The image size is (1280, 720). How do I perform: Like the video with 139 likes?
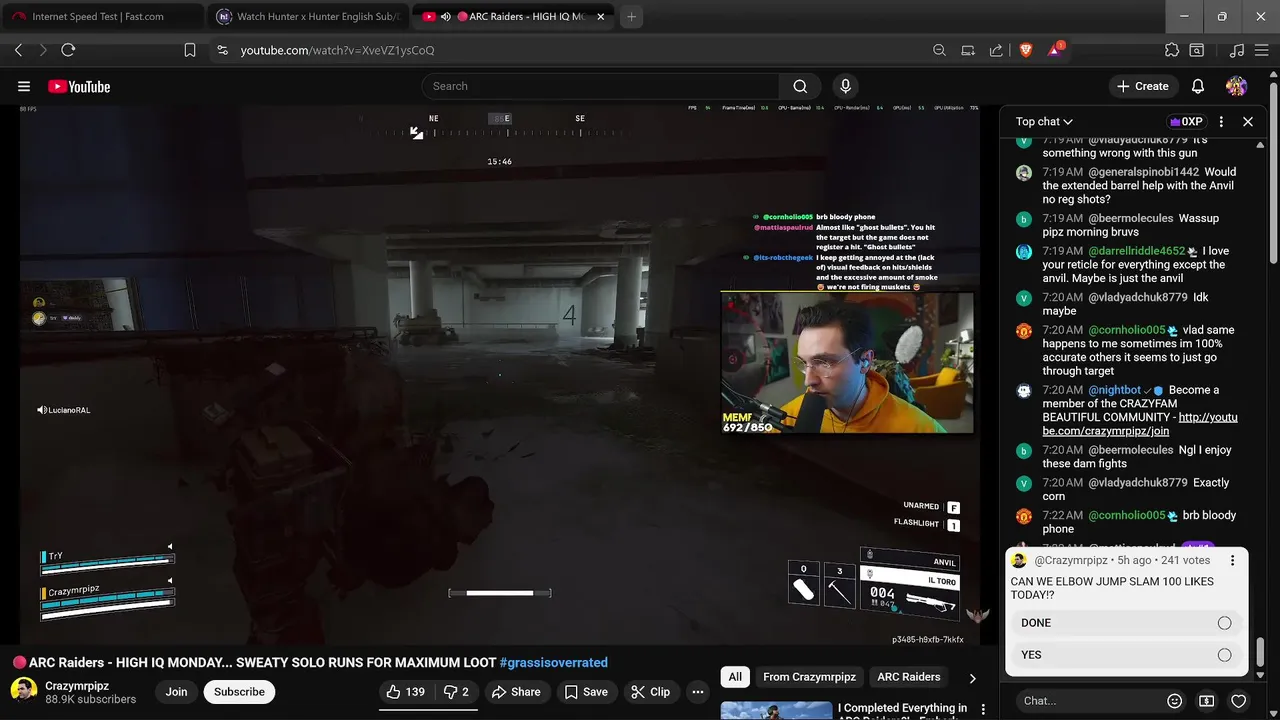click(x=405, y=692)
